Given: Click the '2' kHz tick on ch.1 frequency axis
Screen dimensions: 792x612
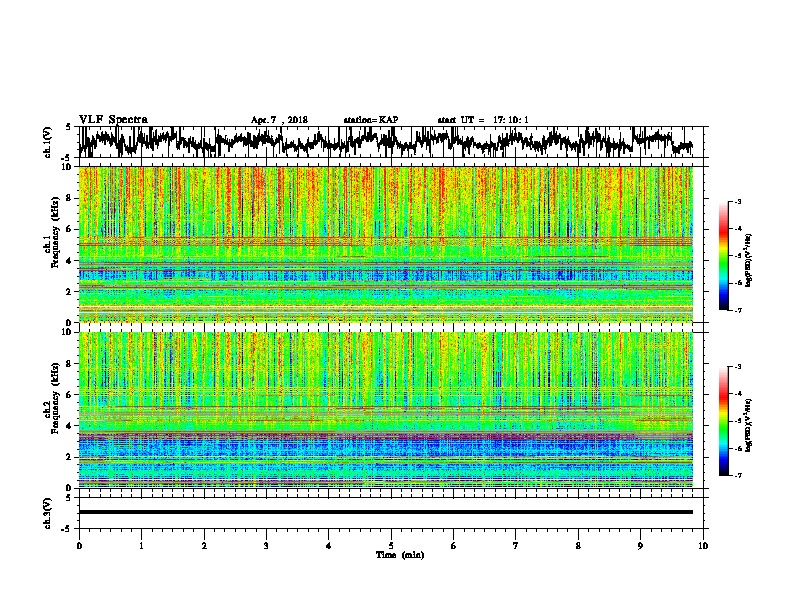Looking at the screenshot, I should (69, 291).
